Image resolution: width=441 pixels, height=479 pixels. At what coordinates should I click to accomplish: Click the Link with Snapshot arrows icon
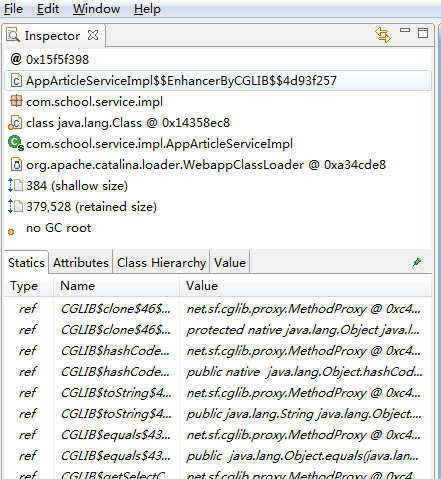[383, 35]
